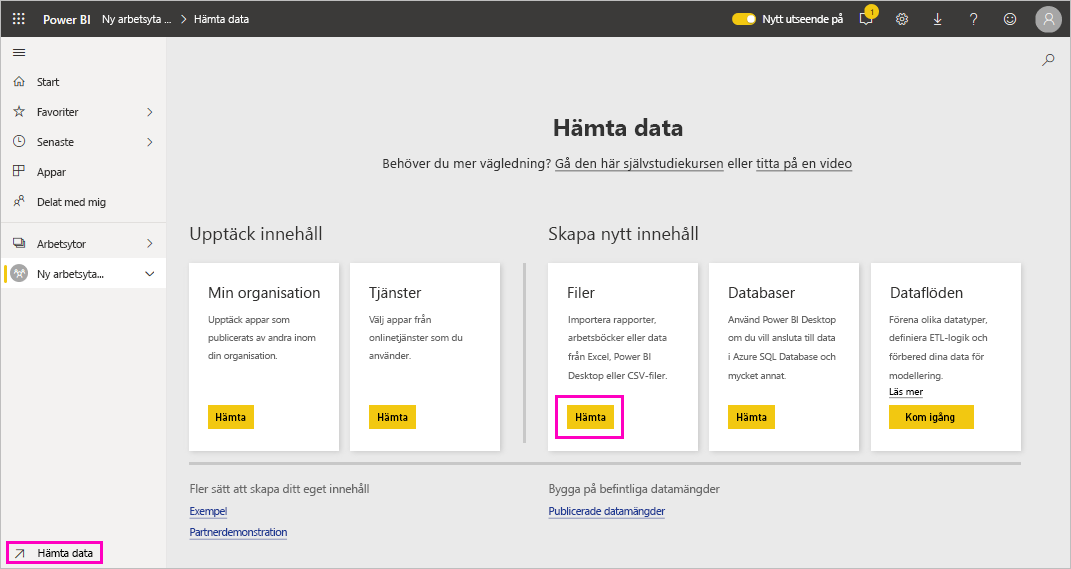Open the settings gear icon
The image size is (1071, 569).
[x=902, y=19]
